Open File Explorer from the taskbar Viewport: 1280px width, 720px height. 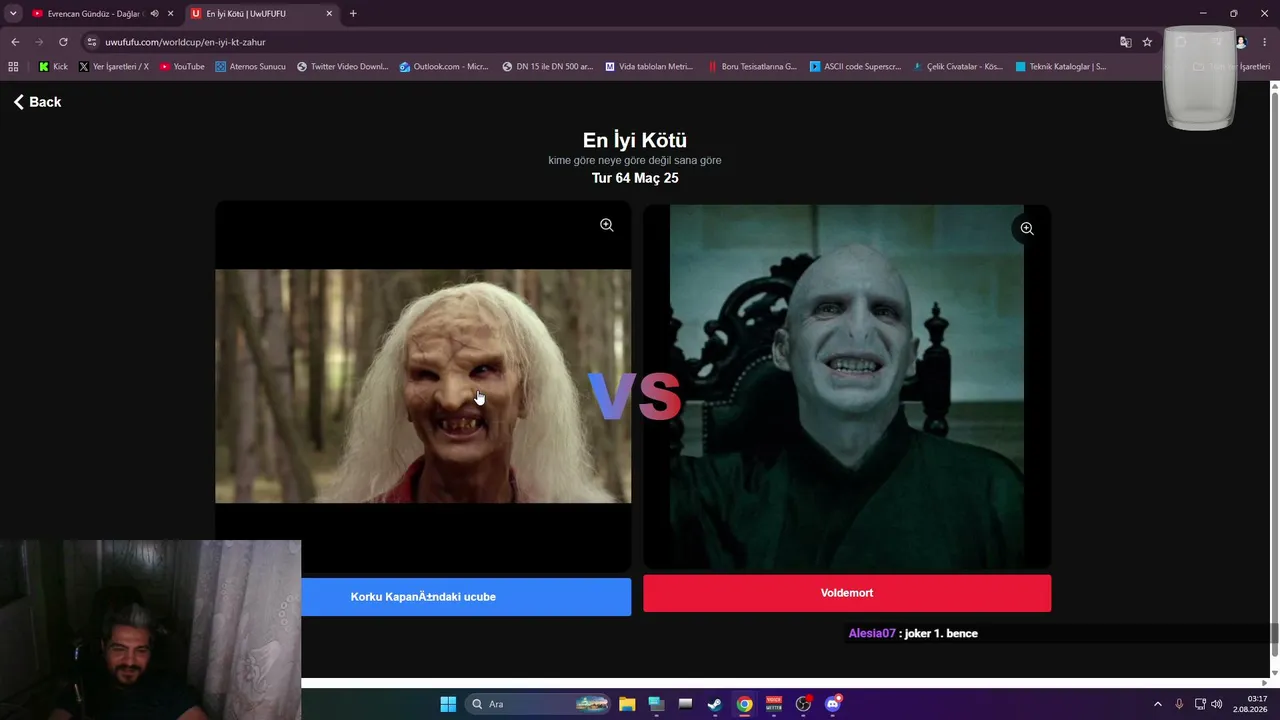(x=627, y=704)
